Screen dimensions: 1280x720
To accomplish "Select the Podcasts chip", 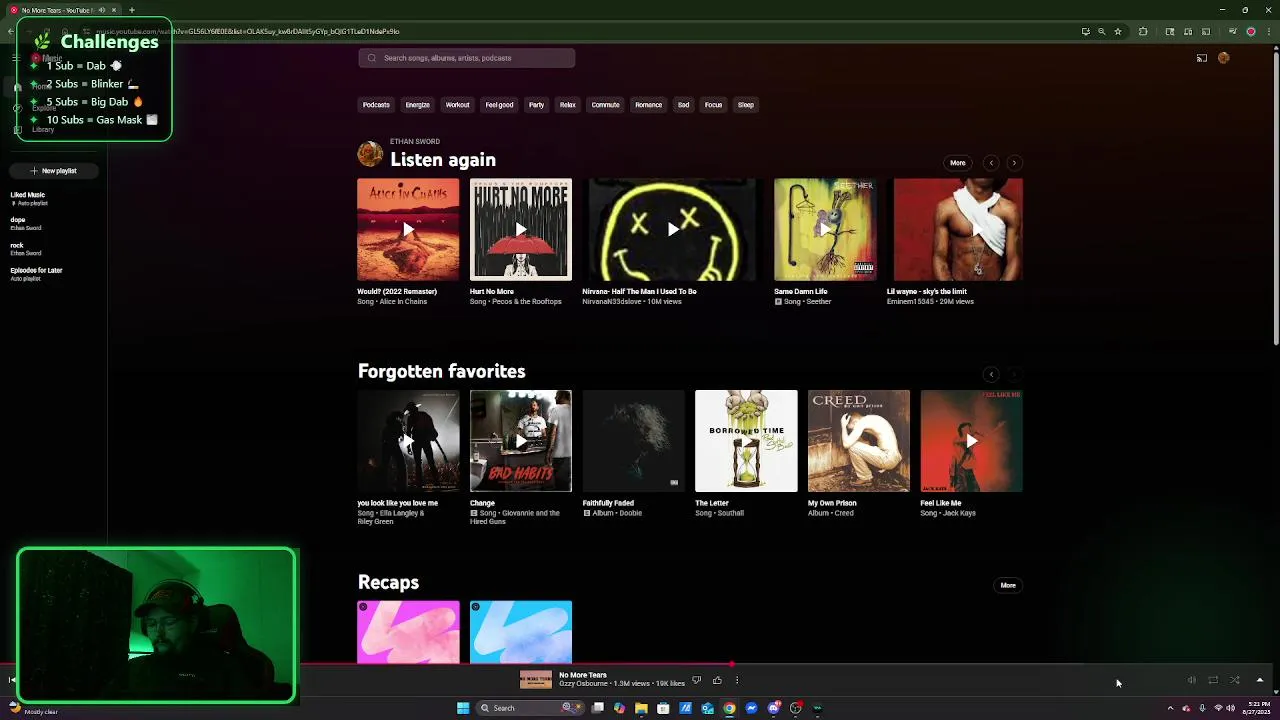I will pyautogui.click(x=376, y=105).
